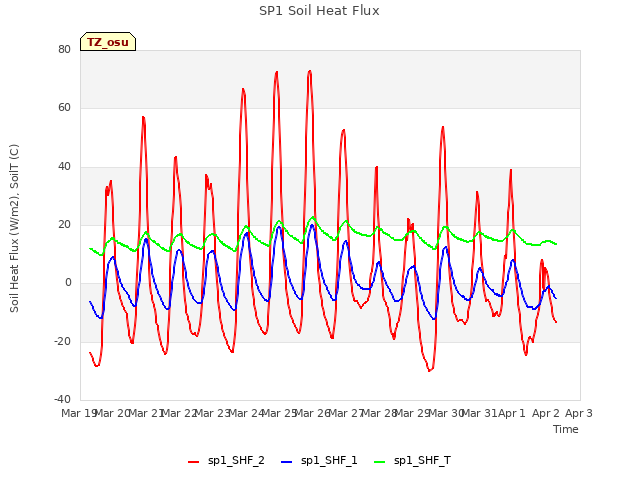This screenshot has width=640, height=480.
Task: Click the Mar 24 x-axis tick label
Action: point(246,413)
